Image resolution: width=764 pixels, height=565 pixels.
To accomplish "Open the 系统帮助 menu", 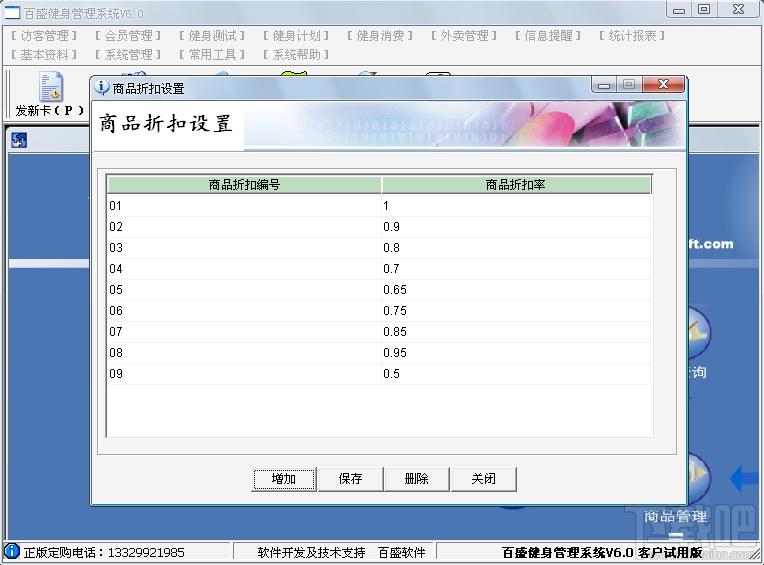I will pyautogui.click(x=296, y=55).
